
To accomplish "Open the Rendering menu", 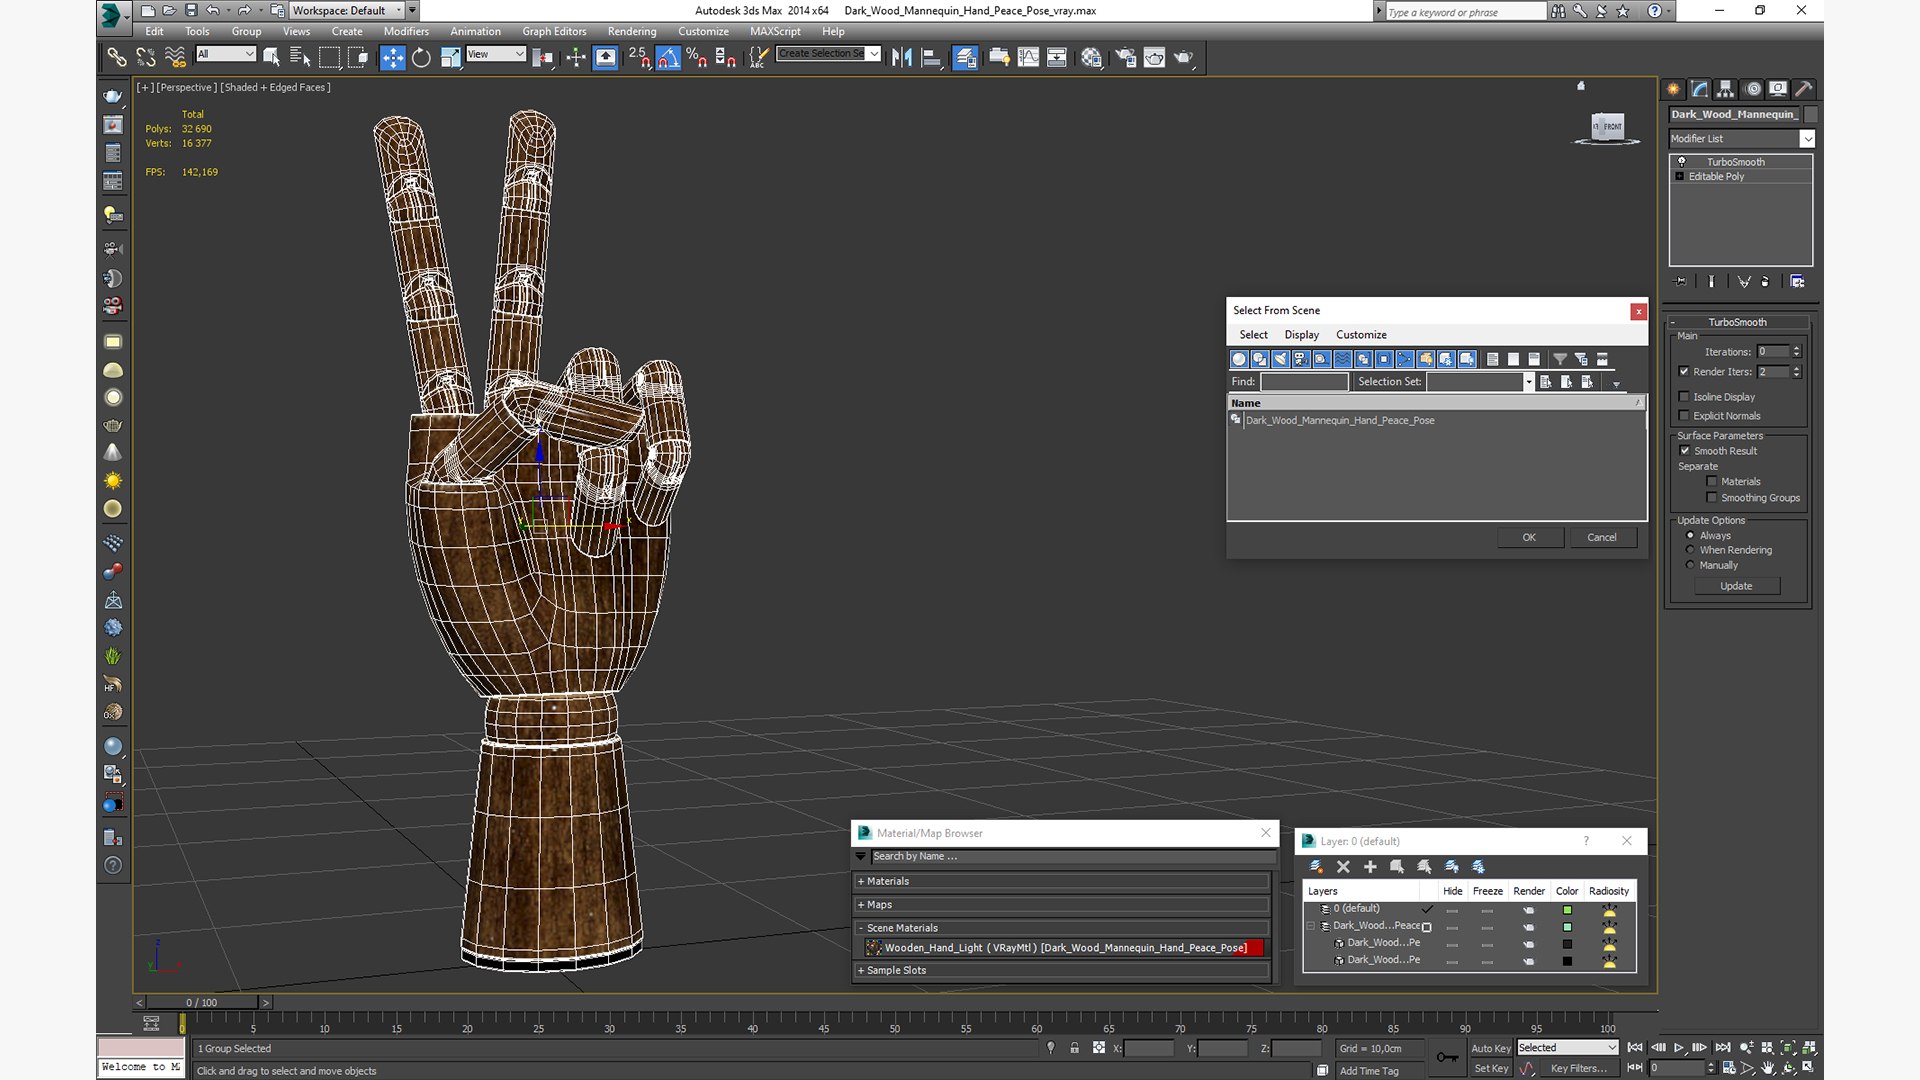I will pos(632,31).
